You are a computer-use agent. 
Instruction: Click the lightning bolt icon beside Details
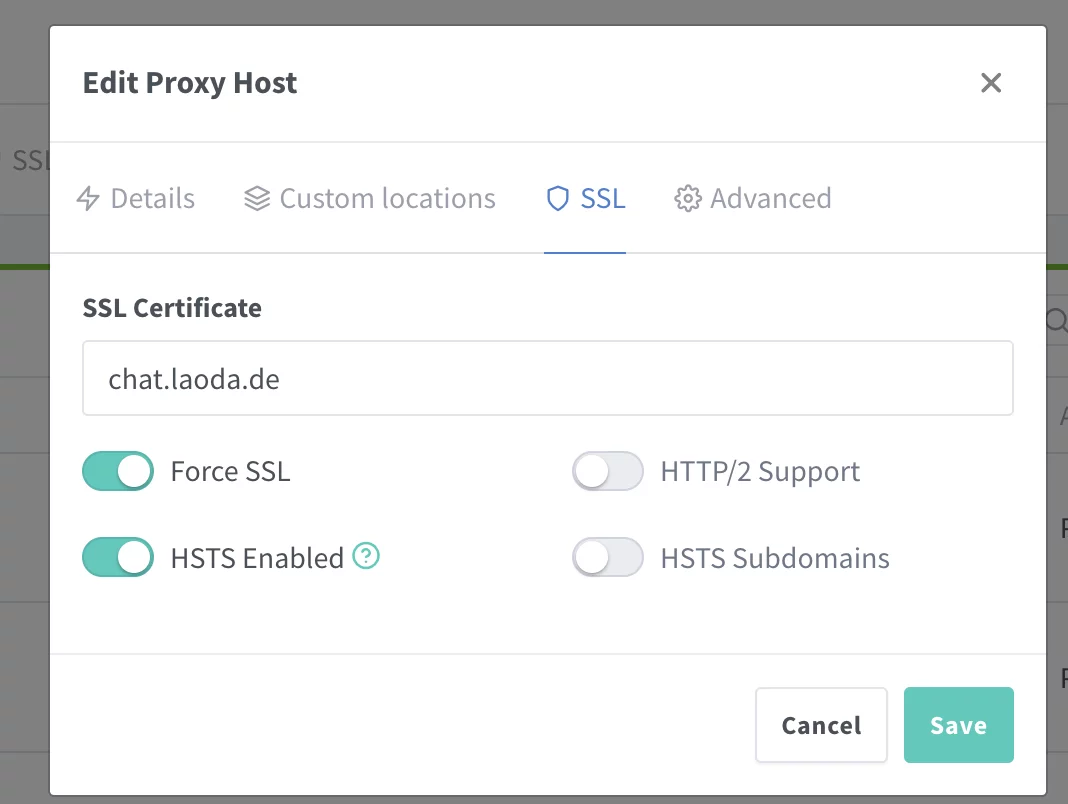[x=88, y=199]
